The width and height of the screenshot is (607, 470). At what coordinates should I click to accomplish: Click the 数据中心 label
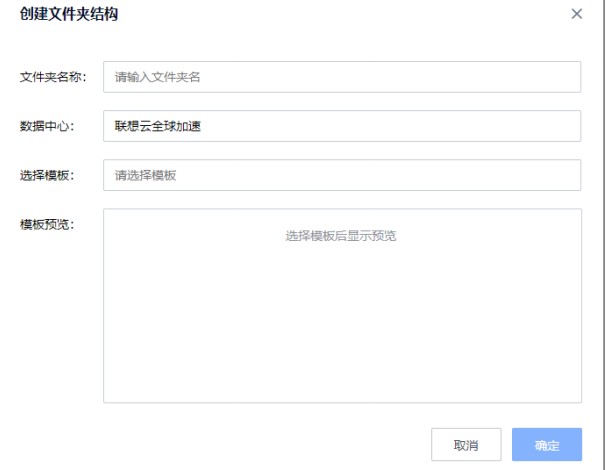click(x=47, y=126)
